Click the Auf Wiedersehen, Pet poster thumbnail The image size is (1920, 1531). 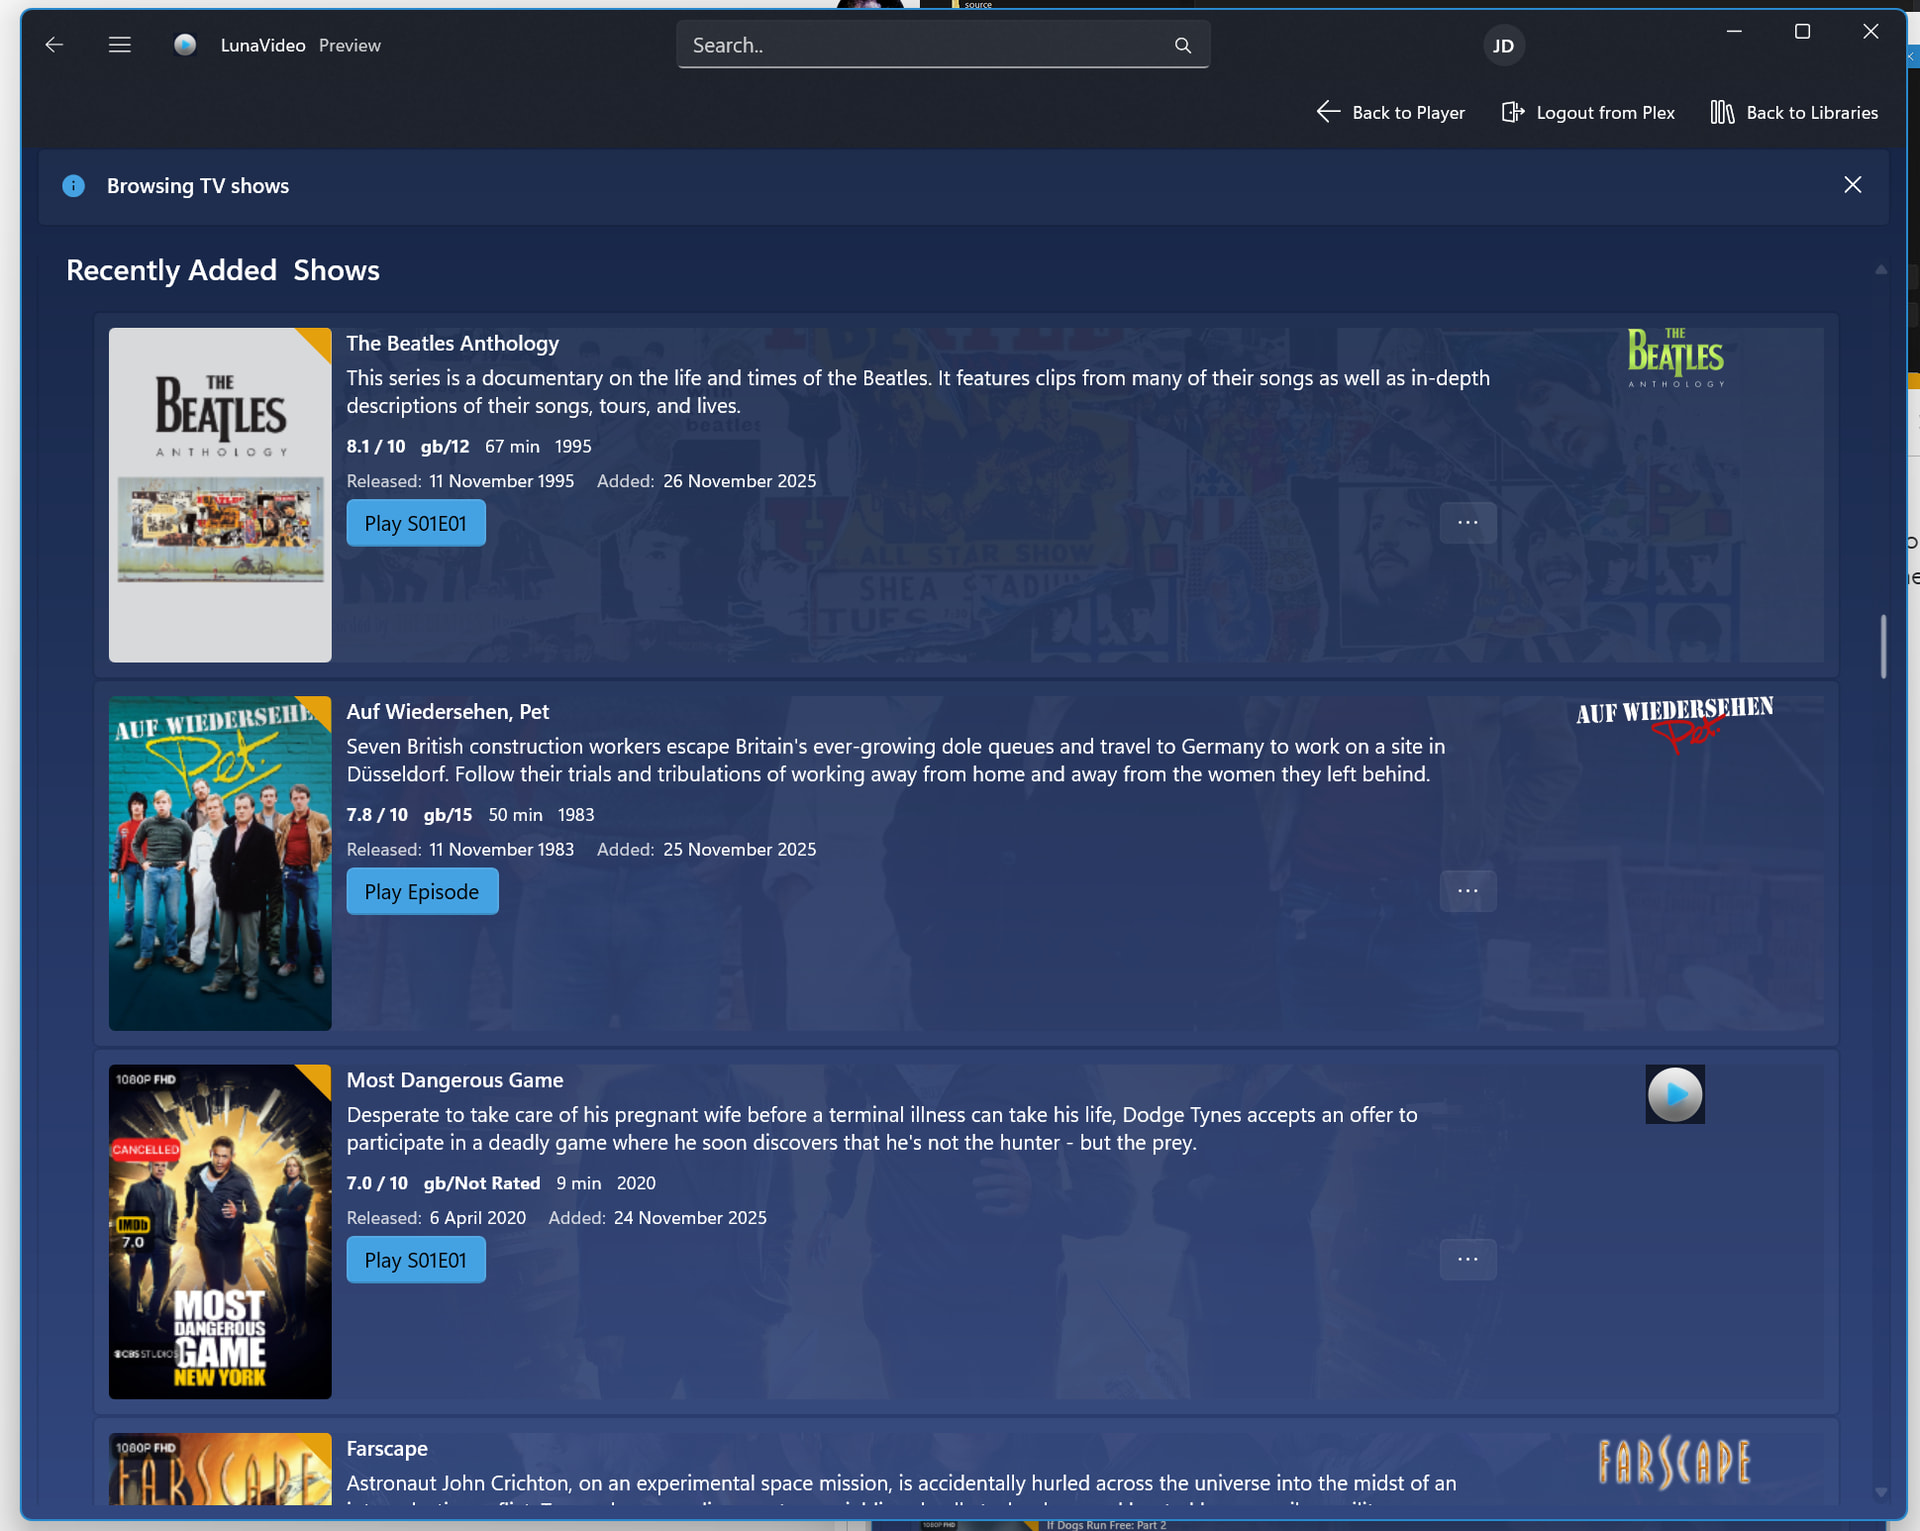click(x=220, y=863)
